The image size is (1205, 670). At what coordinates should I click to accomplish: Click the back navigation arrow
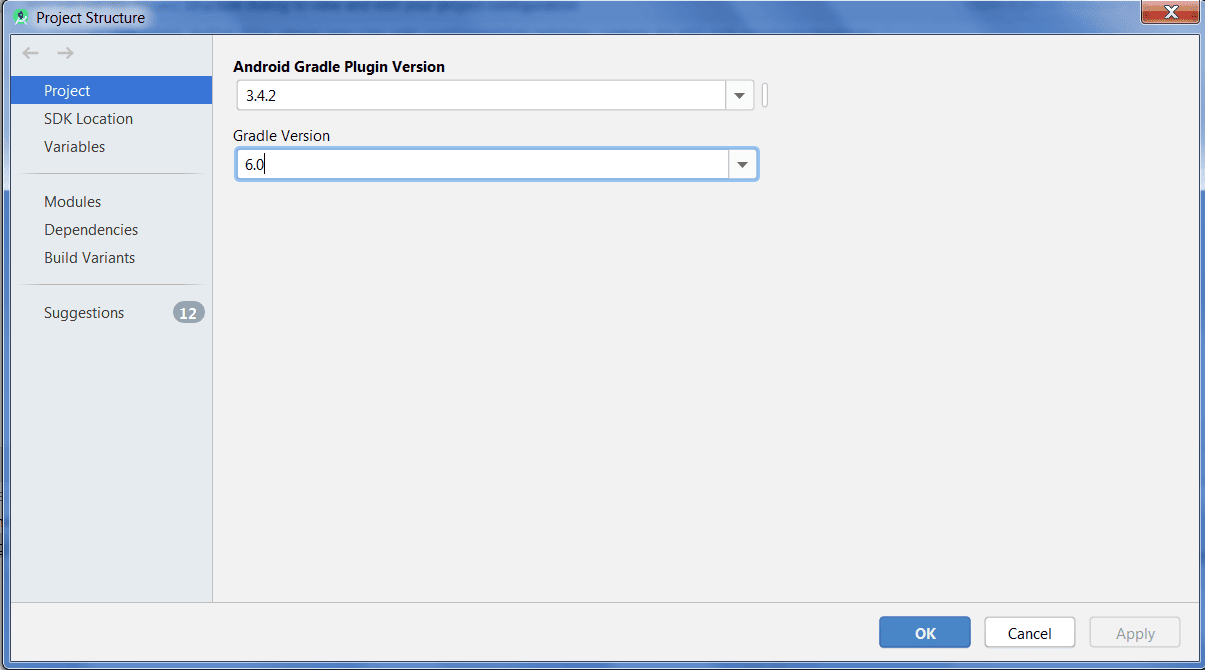point(30,53)
